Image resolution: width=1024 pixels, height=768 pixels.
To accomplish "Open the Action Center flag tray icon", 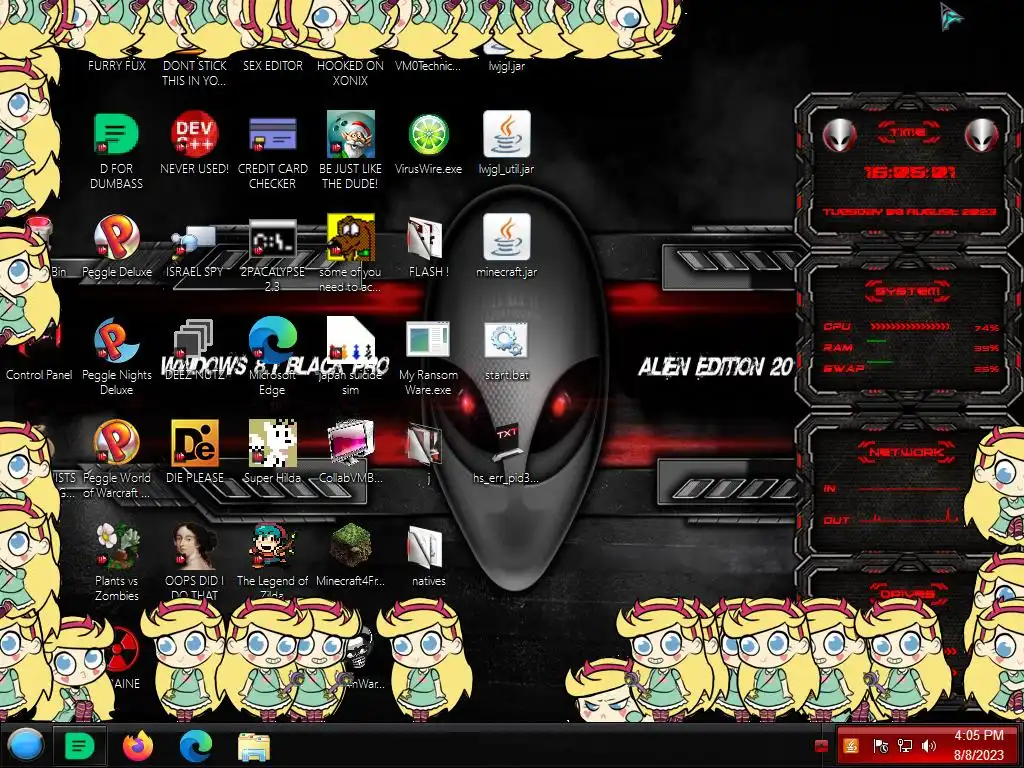I will pos(879,746).
